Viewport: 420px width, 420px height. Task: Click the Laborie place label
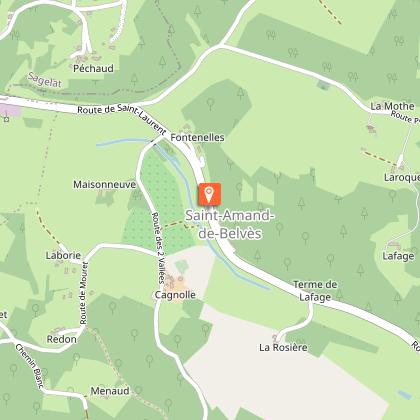(63, 255)
